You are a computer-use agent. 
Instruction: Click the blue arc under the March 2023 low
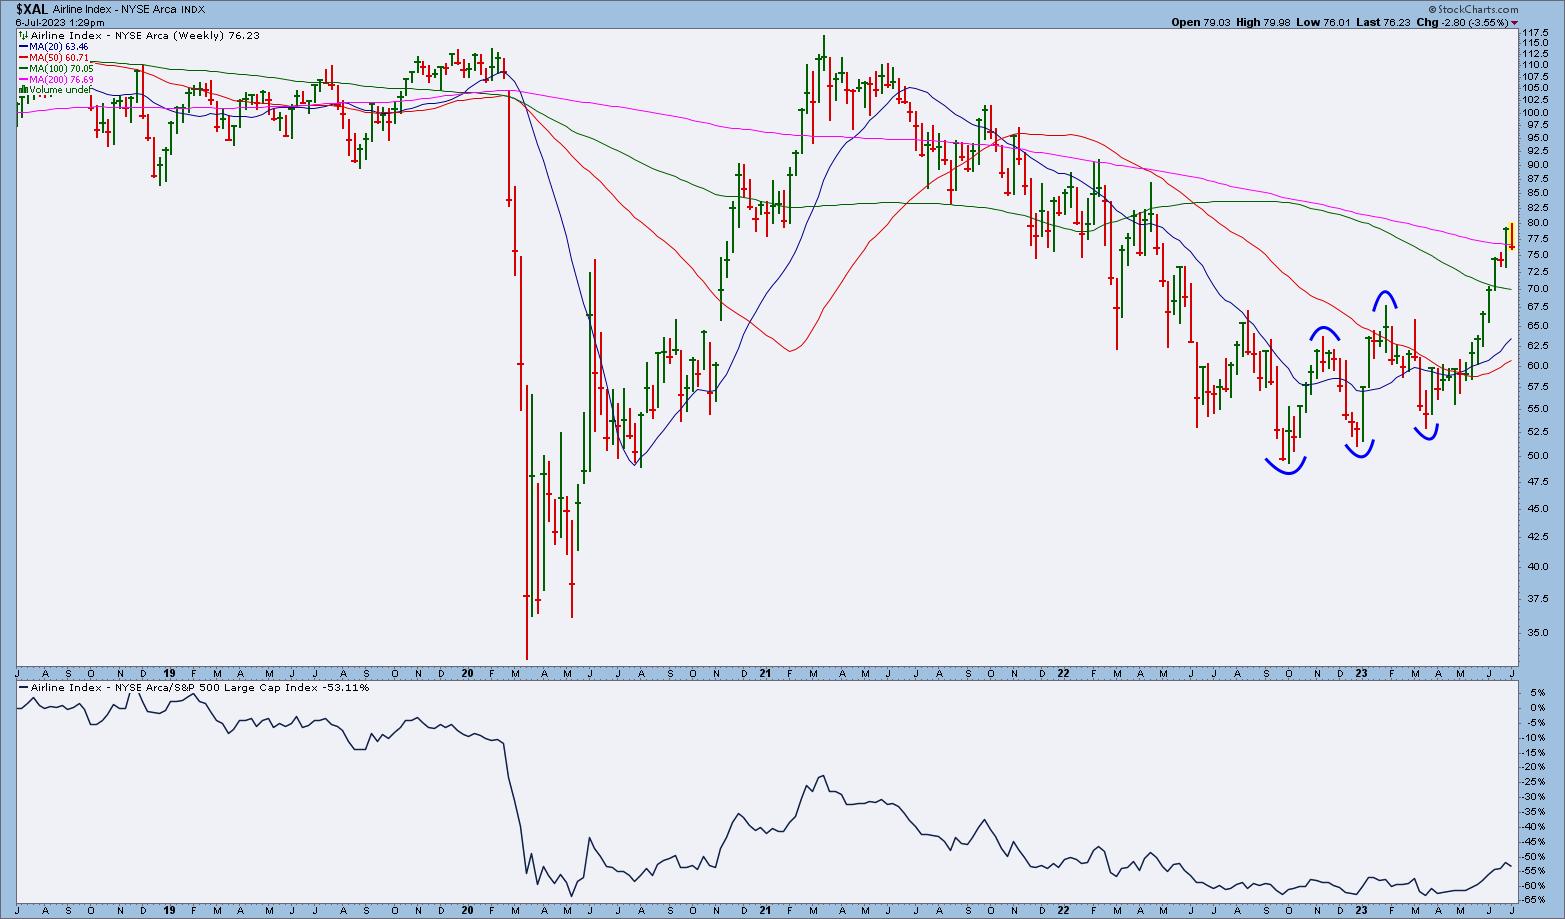(x=1425, y=433)
